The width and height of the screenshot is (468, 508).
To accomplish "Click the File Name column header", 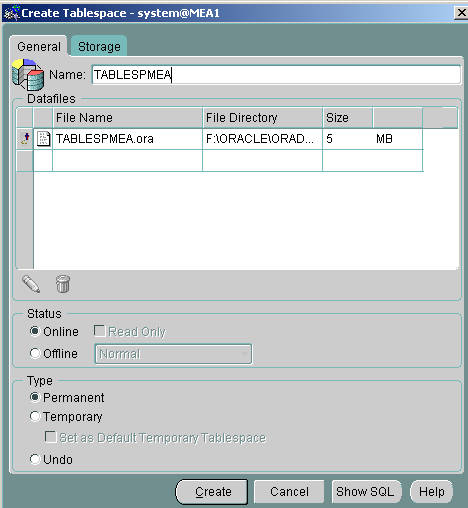I will tap(128, 118).
